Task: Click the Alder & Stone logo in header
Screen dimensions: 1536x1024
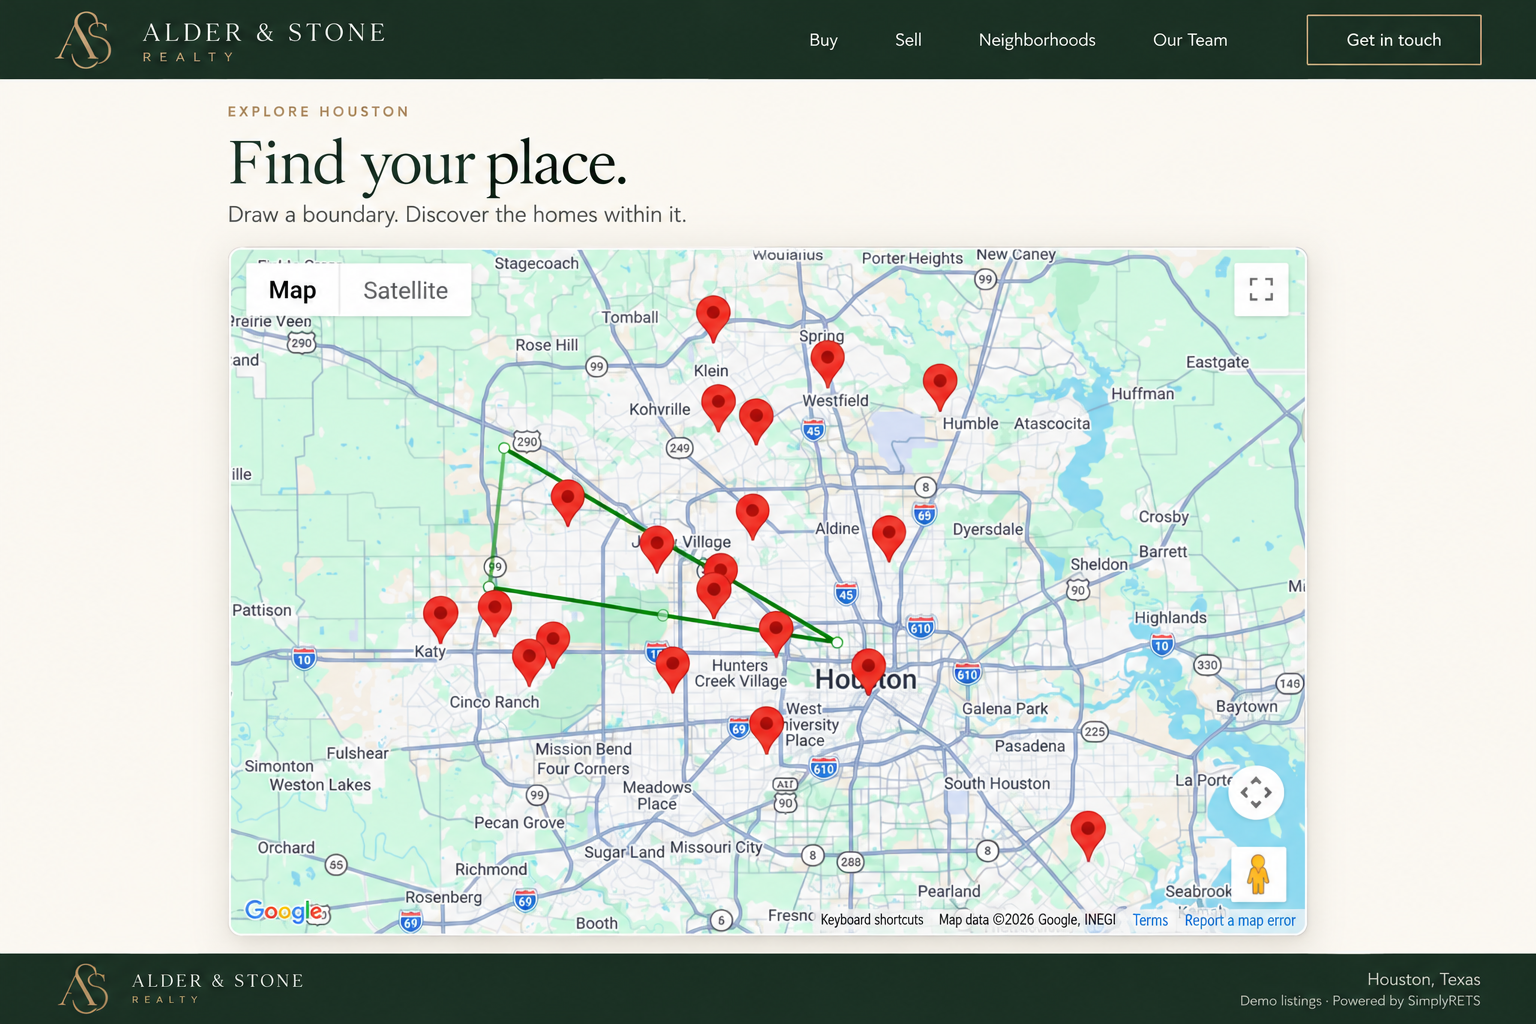Action: pyautogui.click(x=221, y=40)
